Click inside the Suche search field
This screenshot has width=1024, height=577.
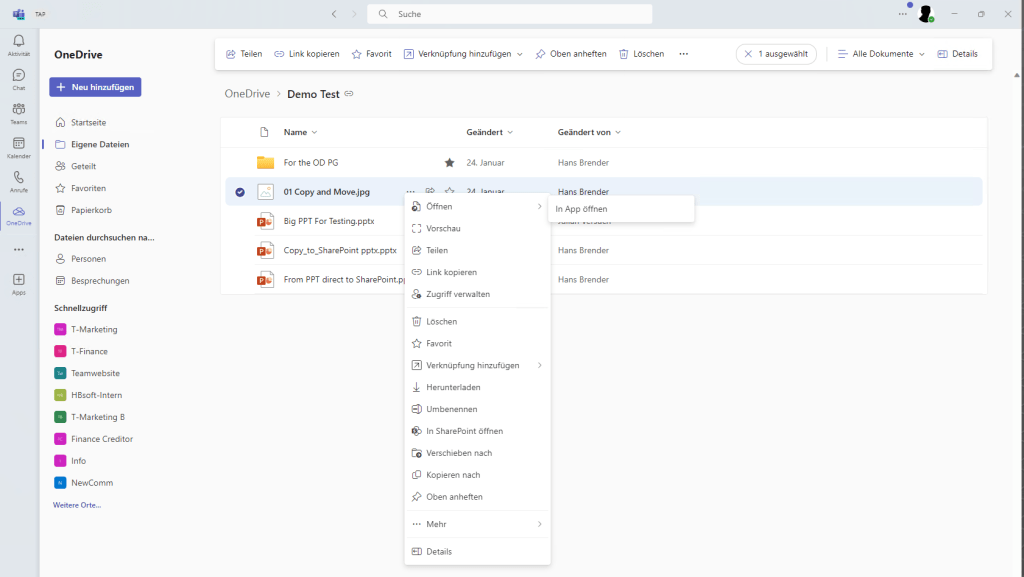(509, 13)
